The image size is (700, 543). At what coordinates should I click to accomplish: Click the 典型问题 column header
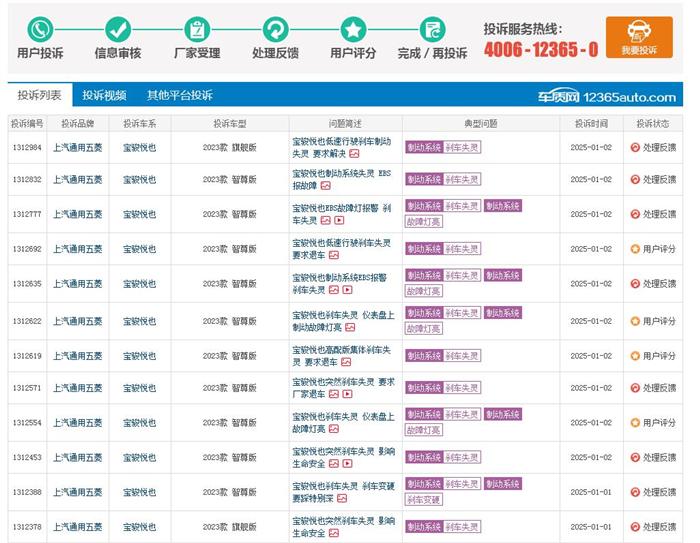click(481, 124)
